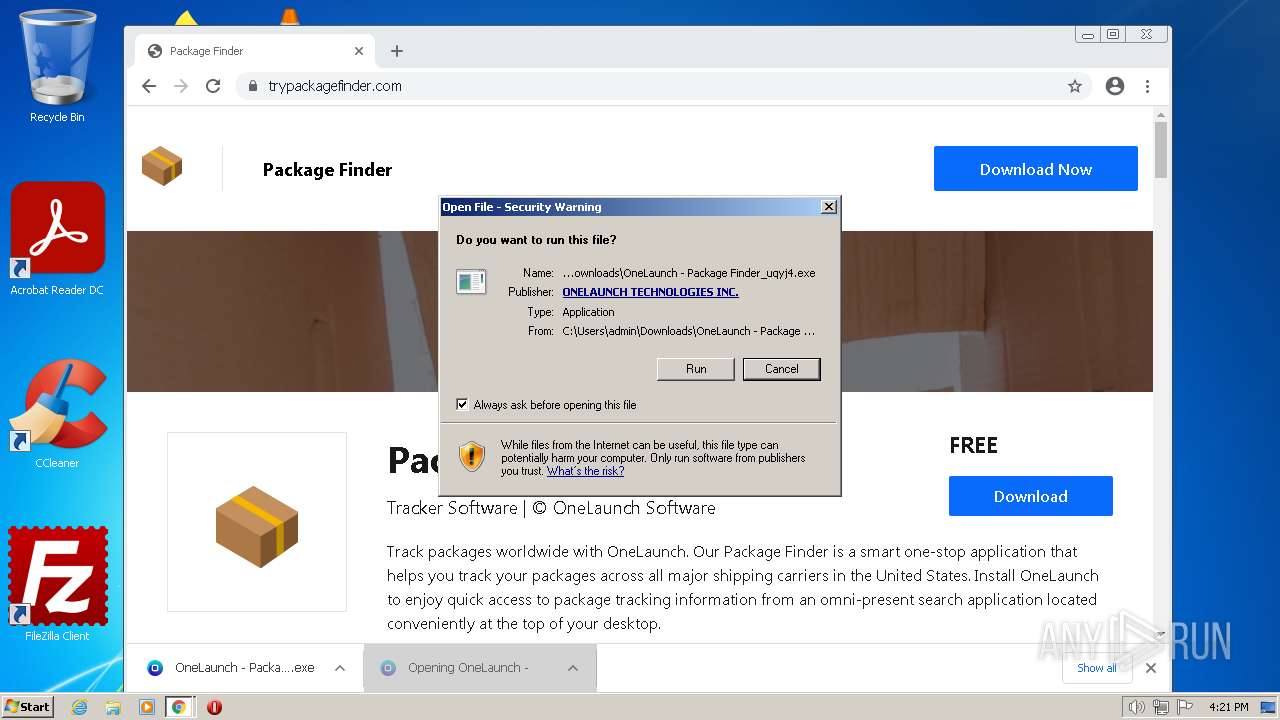Viewport: 1280px width, 720px height.
Task: Click the Package Finder header title text
Action: [x=327, y=169]
